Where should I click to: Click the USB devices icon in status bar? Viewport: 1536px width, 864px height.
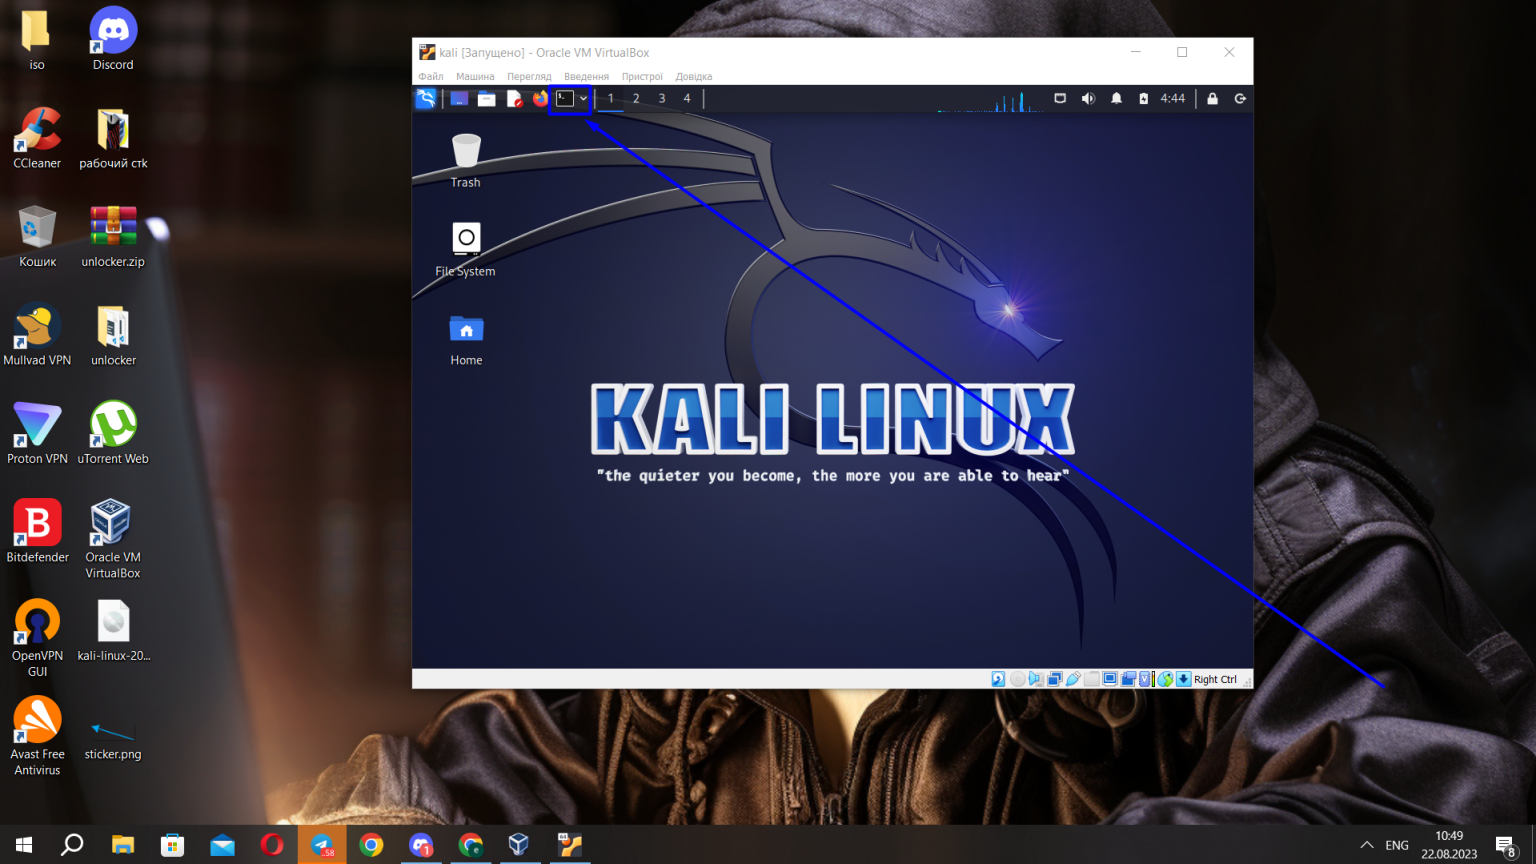tap(1073, 678)
